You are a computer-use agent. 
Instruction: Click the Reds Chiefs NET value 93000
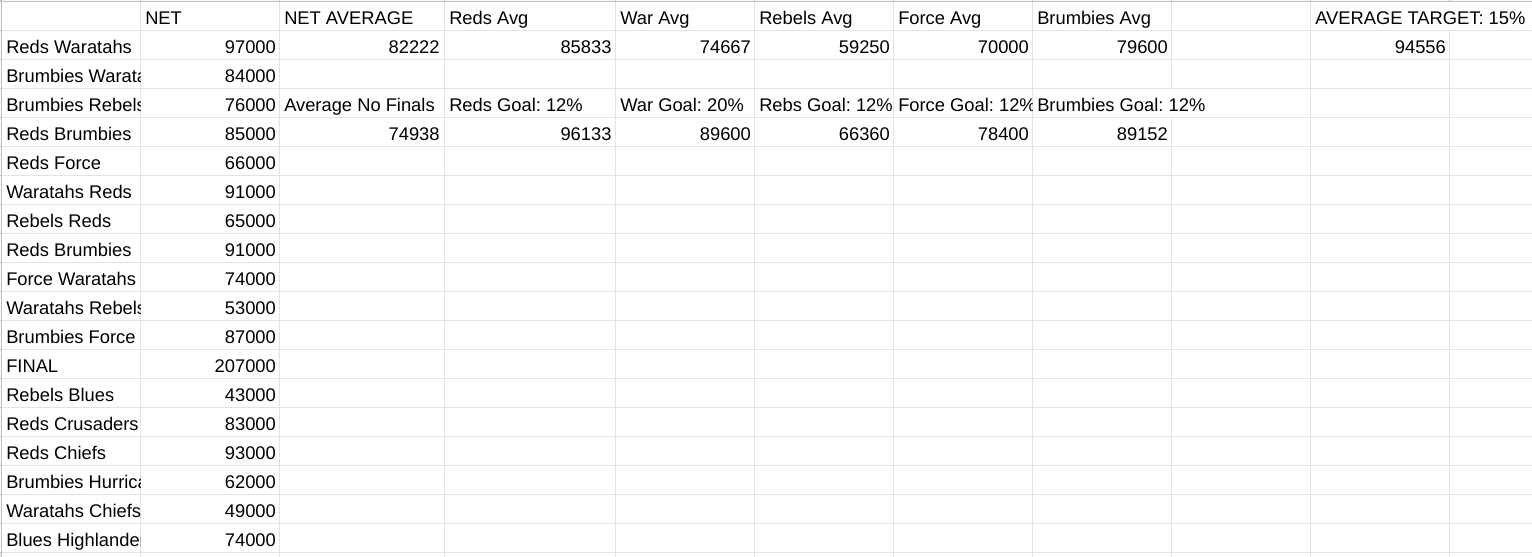[x=210, y=453]
